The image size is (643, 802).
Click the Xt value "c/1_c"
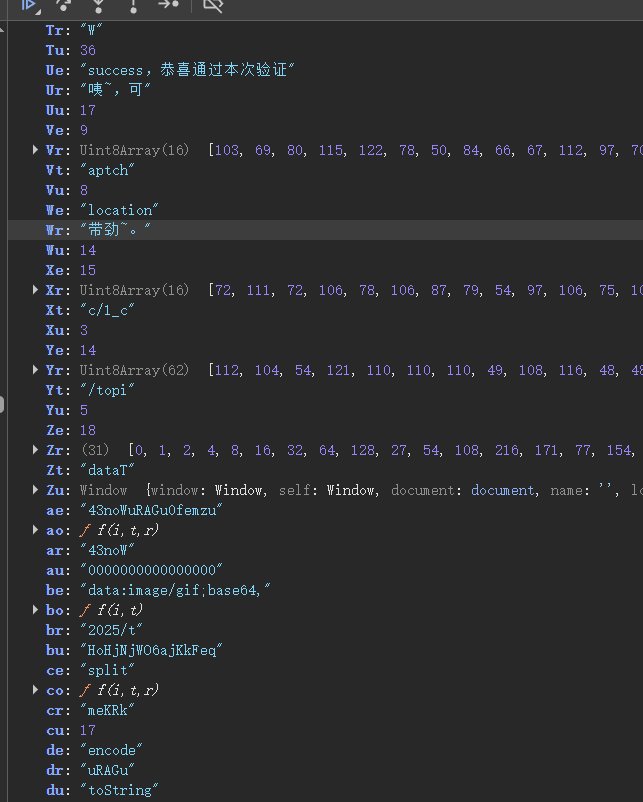pyautogui.click(x=107, y=310)
